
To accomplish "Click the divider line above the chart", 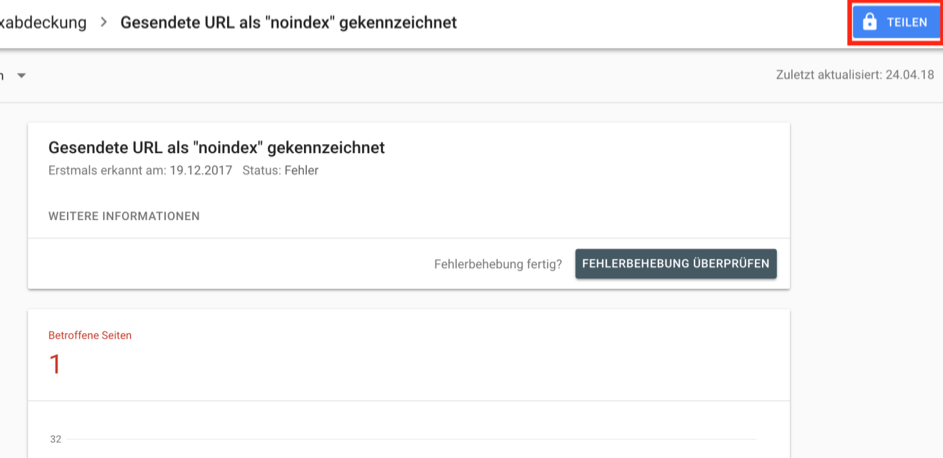I will click(409, 401).
